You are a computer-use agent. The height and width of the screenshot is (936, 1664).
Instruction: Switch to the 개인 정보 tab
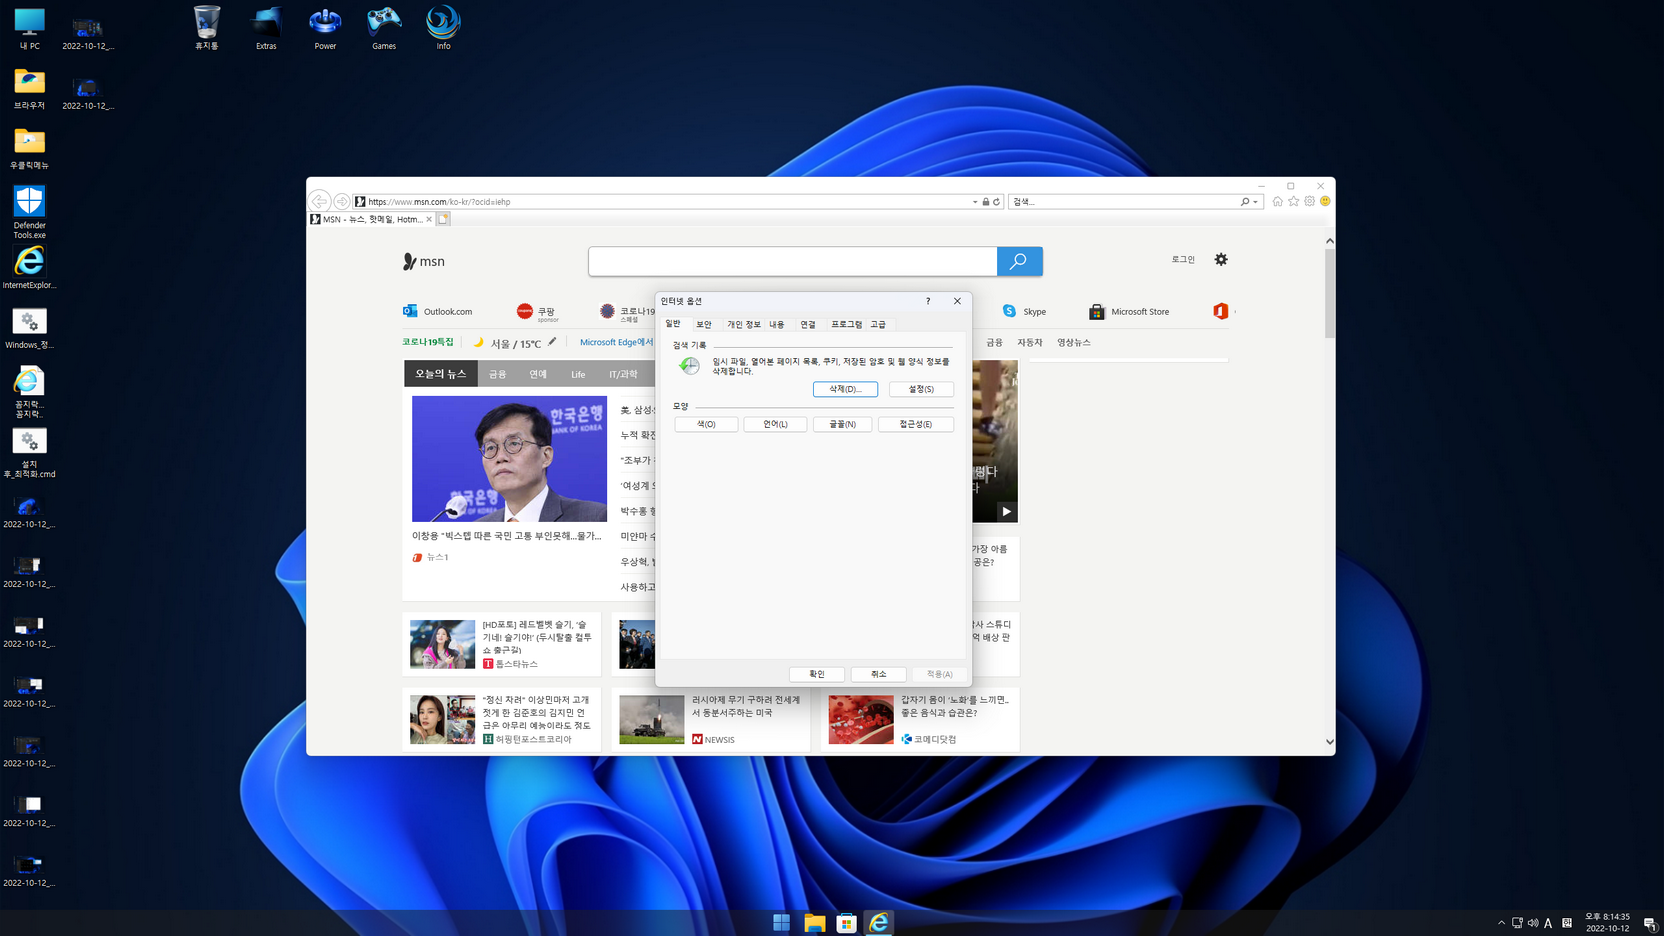[743, 325]
